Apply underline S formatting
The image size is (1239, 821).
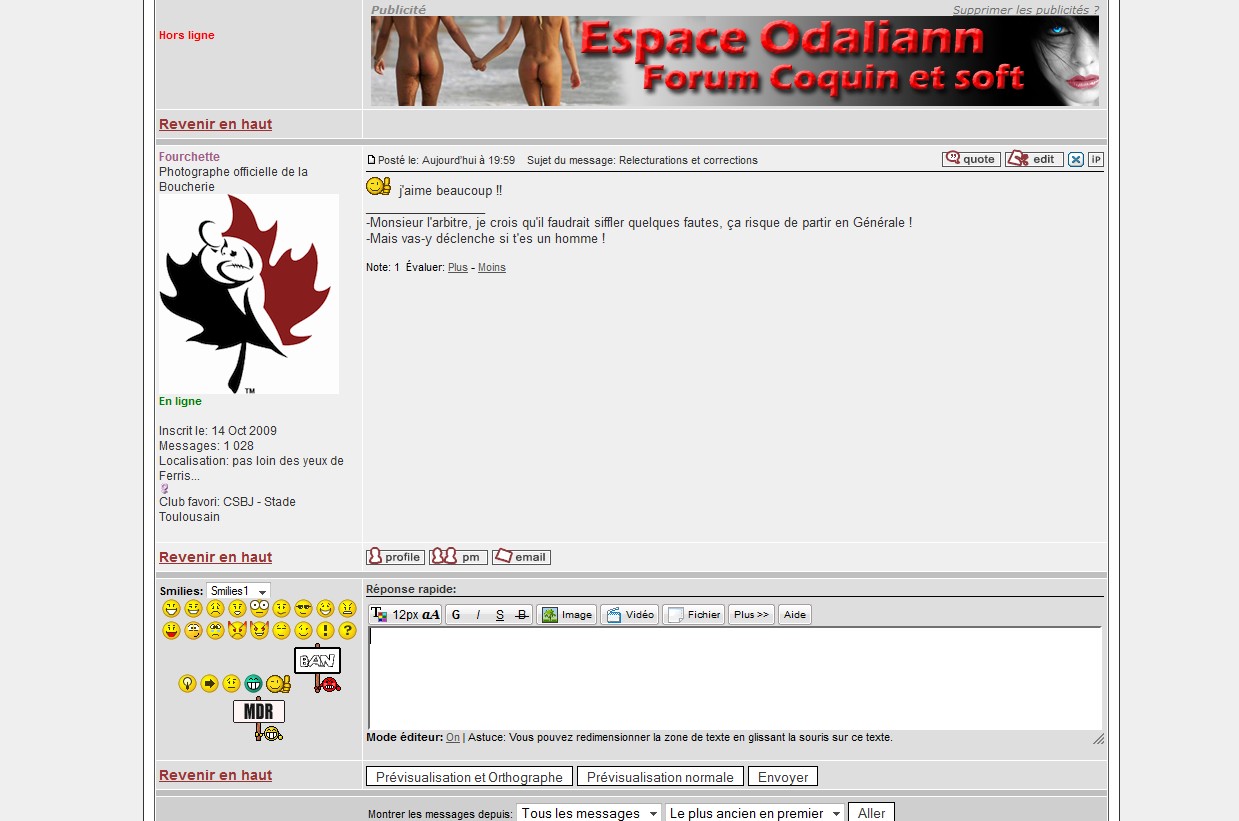(500, 615)
